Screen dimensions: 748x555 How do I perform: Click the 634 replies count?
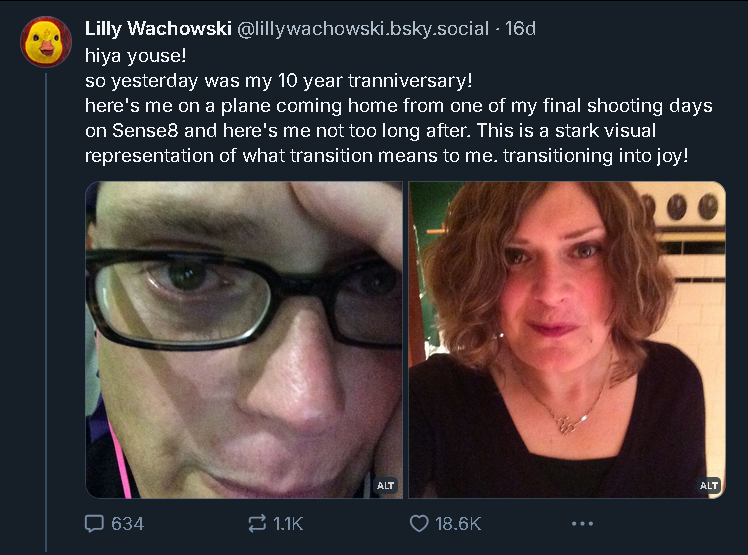click(127, 523)
